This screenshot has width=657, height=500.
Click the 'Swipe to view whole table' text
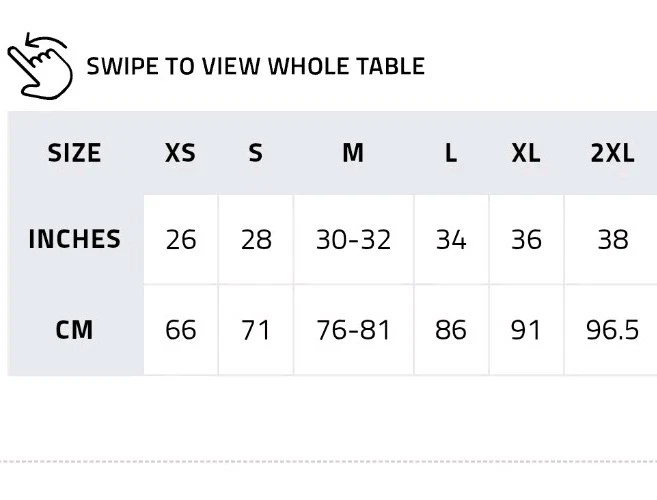click(x=255, y=67)
